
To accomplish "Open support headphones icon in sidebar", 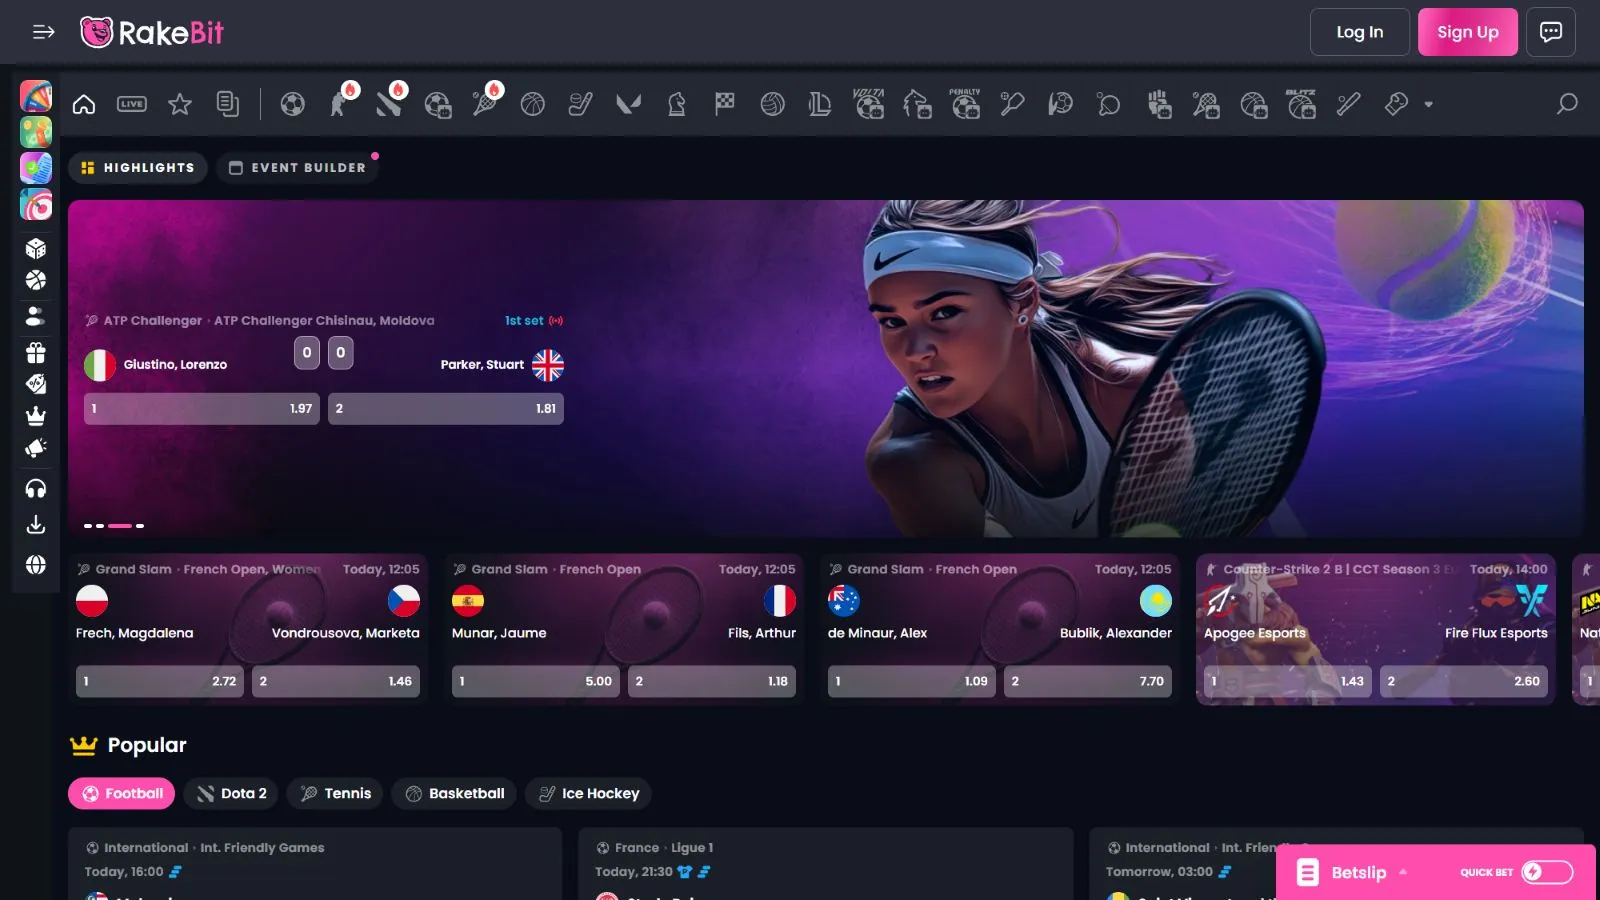I will tap(36, 489).
